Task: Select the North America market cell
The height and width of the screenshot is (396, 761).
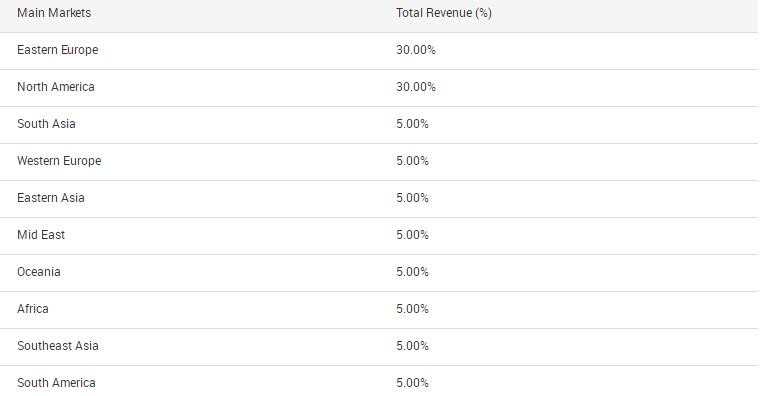Action: click(x=56, y=87)
